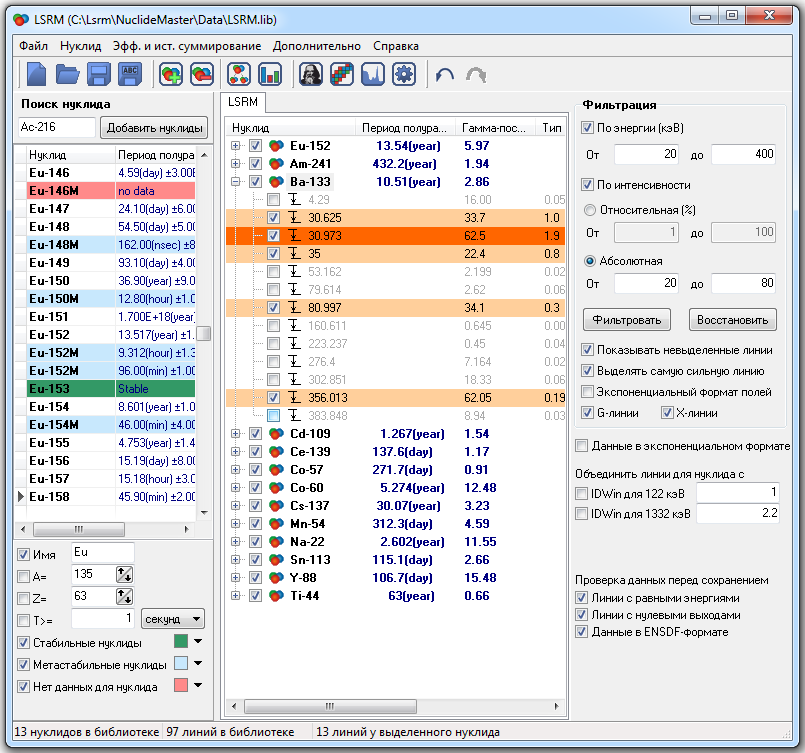The image size is (805, 753).
Task: Enable the exponential field format checkbox
Action: click(x=588, y=392)
